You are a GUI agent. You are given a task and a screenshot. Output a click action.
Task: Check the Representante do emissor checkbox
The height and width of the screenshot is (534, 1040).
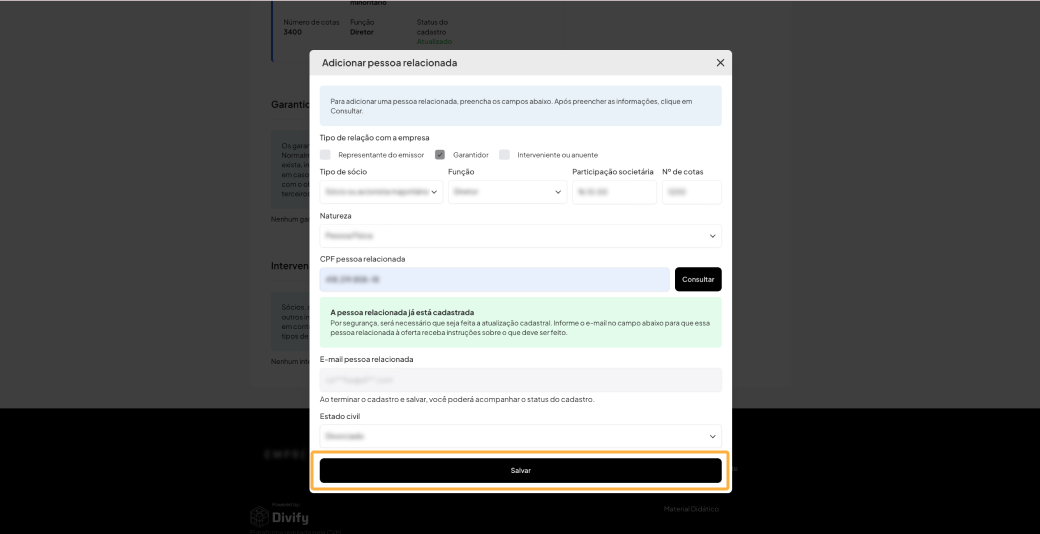coord(325,155)
